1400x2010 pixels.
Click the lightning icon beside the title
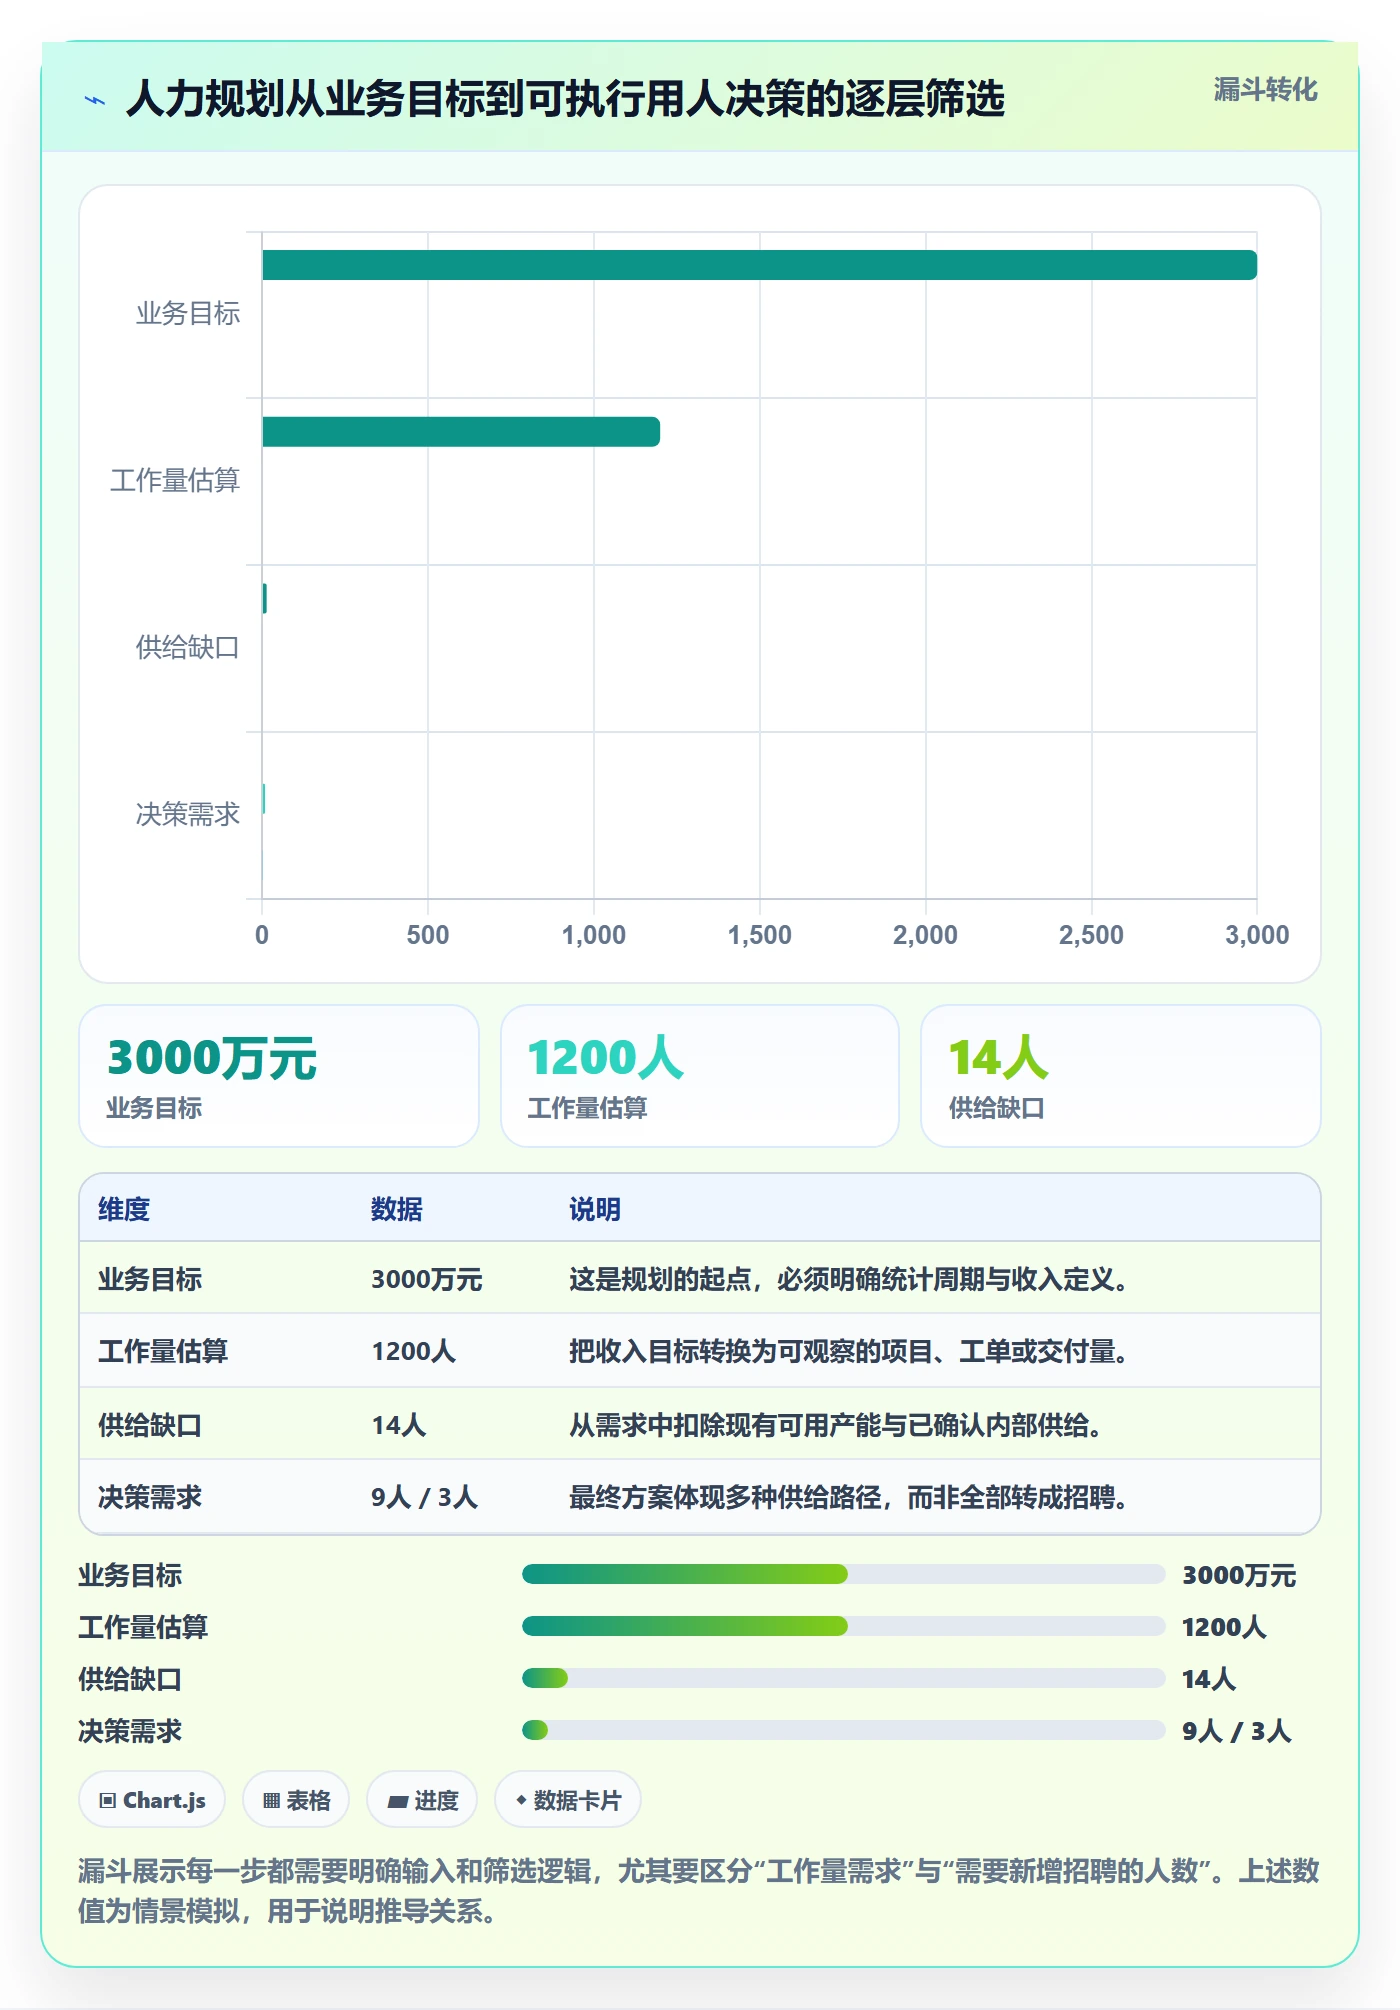[x=95, y=100]
